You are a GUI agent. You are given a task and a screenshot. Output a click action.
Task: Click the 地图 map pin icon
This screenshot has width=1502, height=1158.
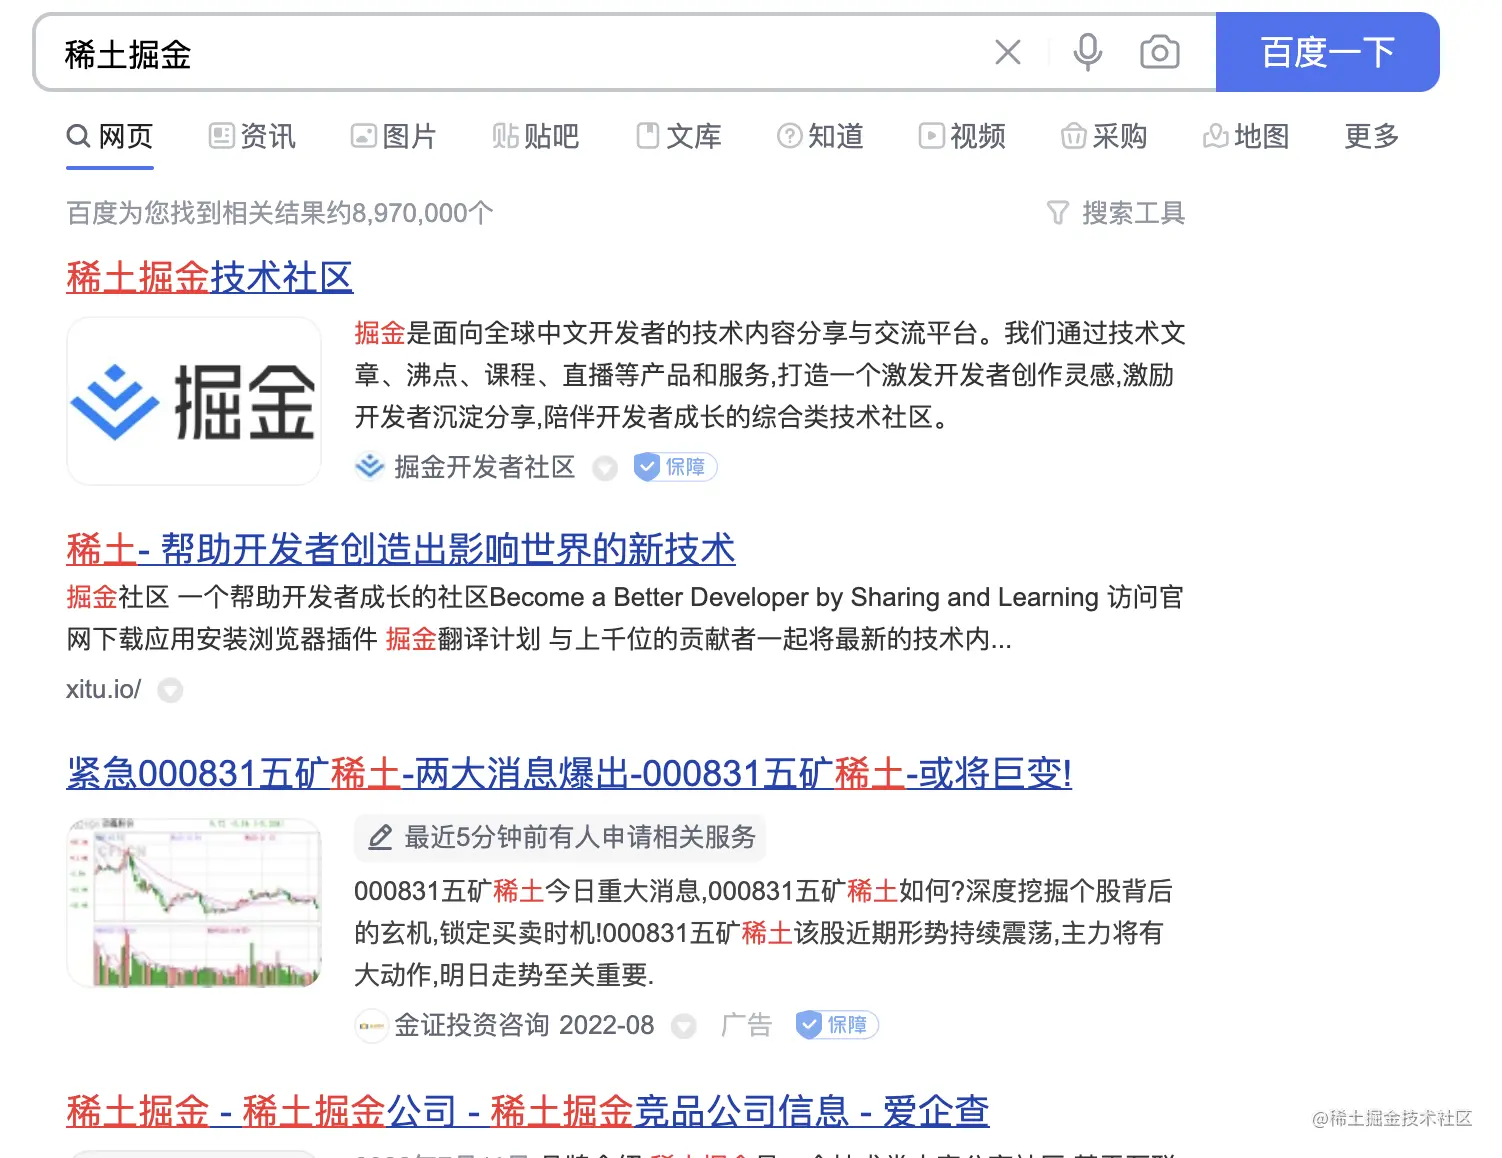(x=1215, y=135)
